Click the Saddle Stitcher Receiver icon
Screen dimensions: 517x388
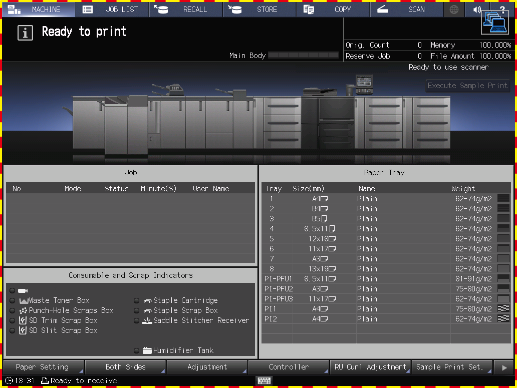click(147, 320)
